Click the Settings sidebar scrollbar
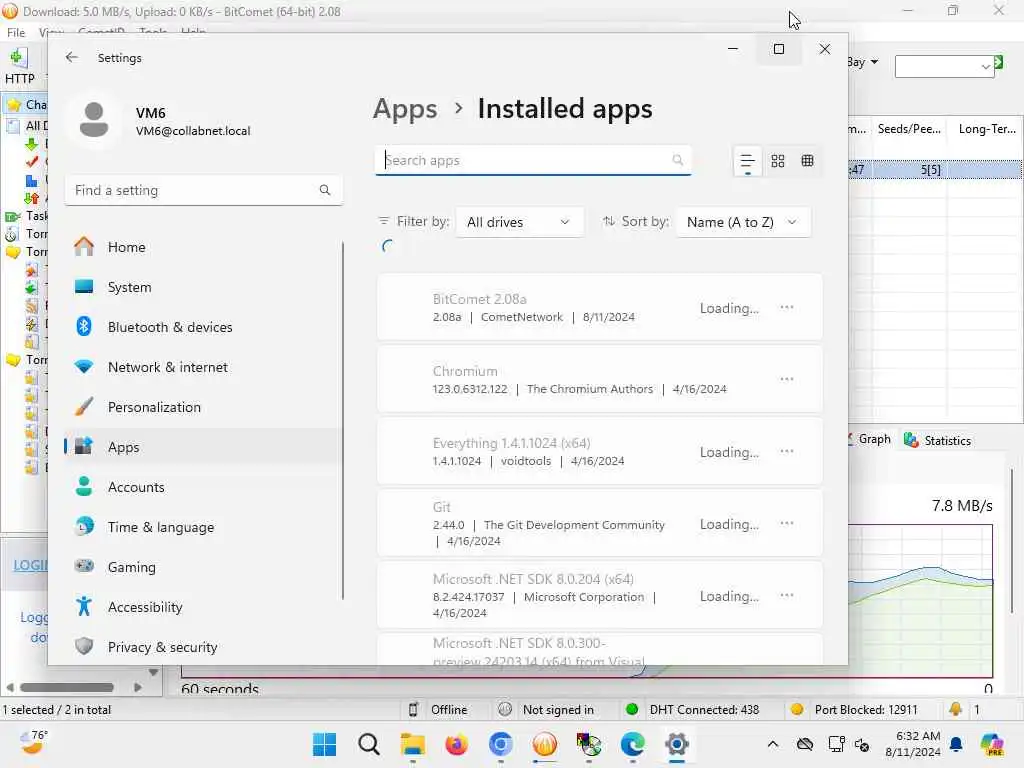 (343, 421)
